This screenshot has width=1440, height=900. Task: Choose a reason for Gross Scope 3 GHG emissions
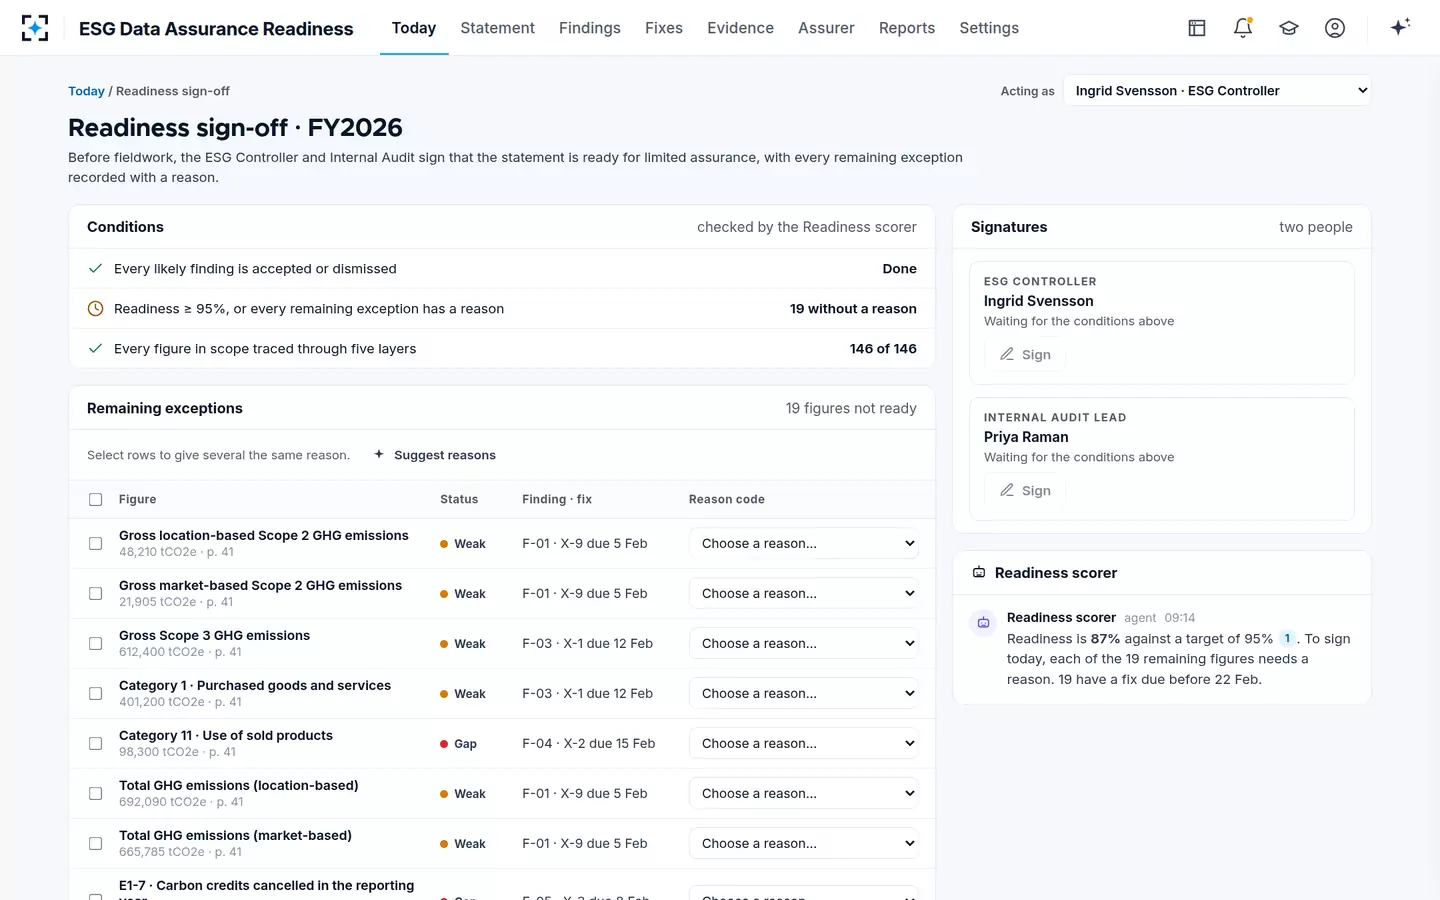point(804,644)
